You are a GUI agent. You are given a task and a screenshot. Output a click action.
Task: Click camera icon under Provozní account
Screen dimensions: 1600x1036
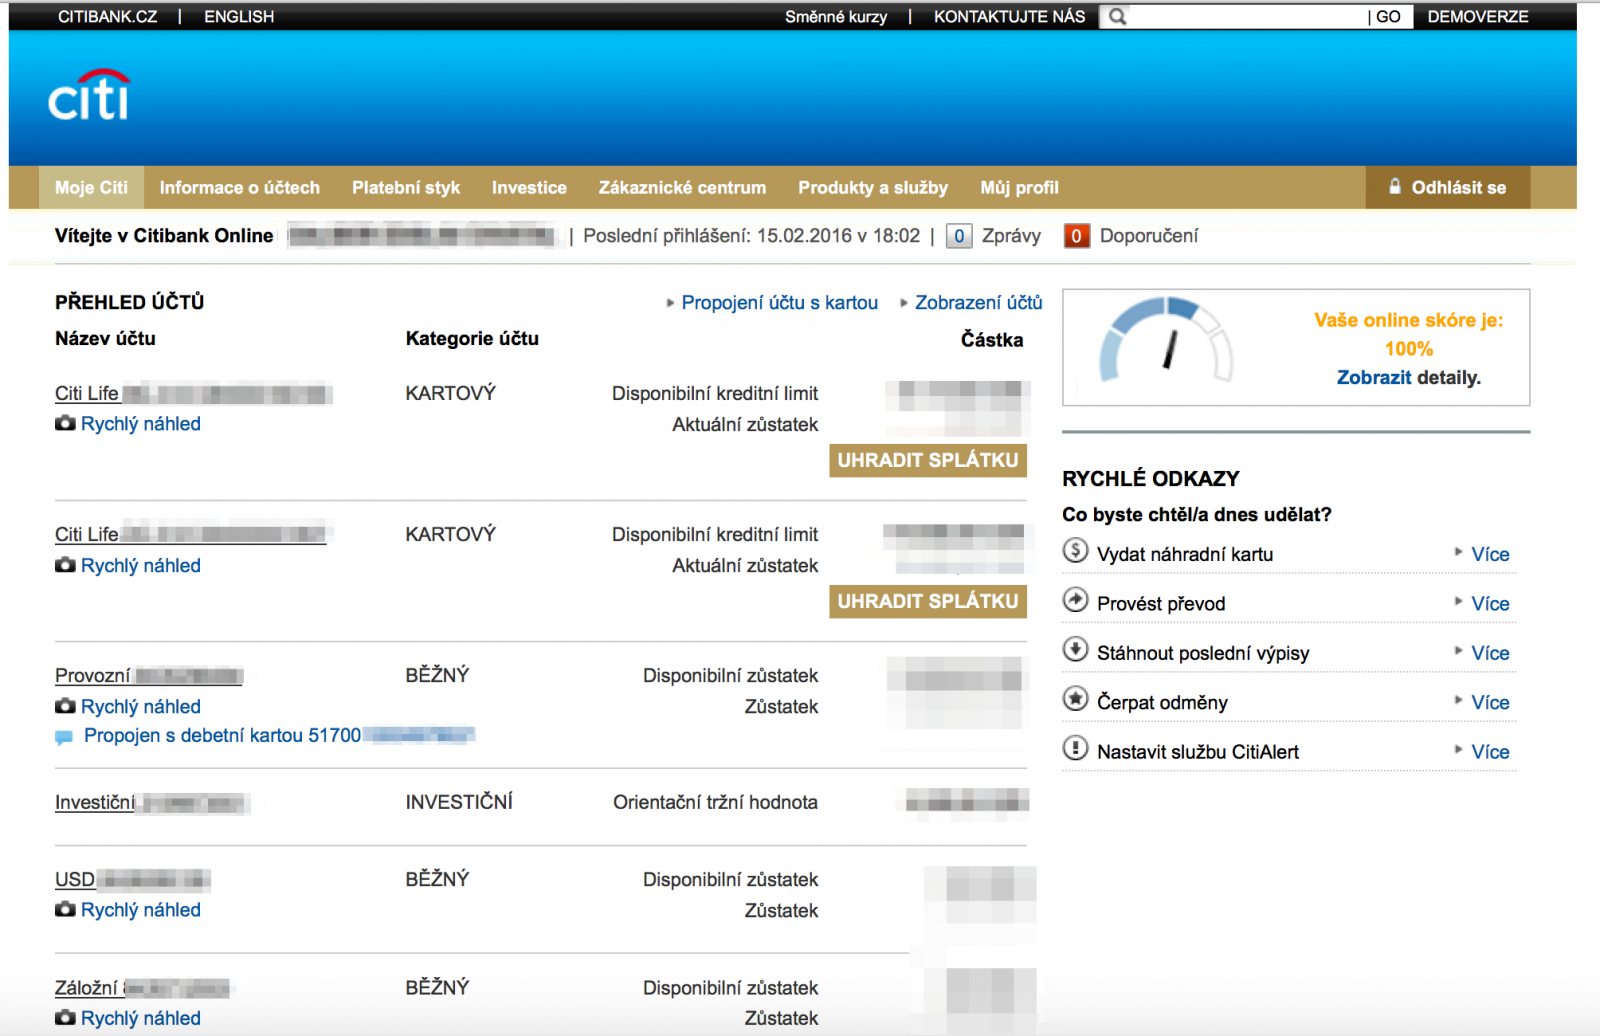(65, 706)
